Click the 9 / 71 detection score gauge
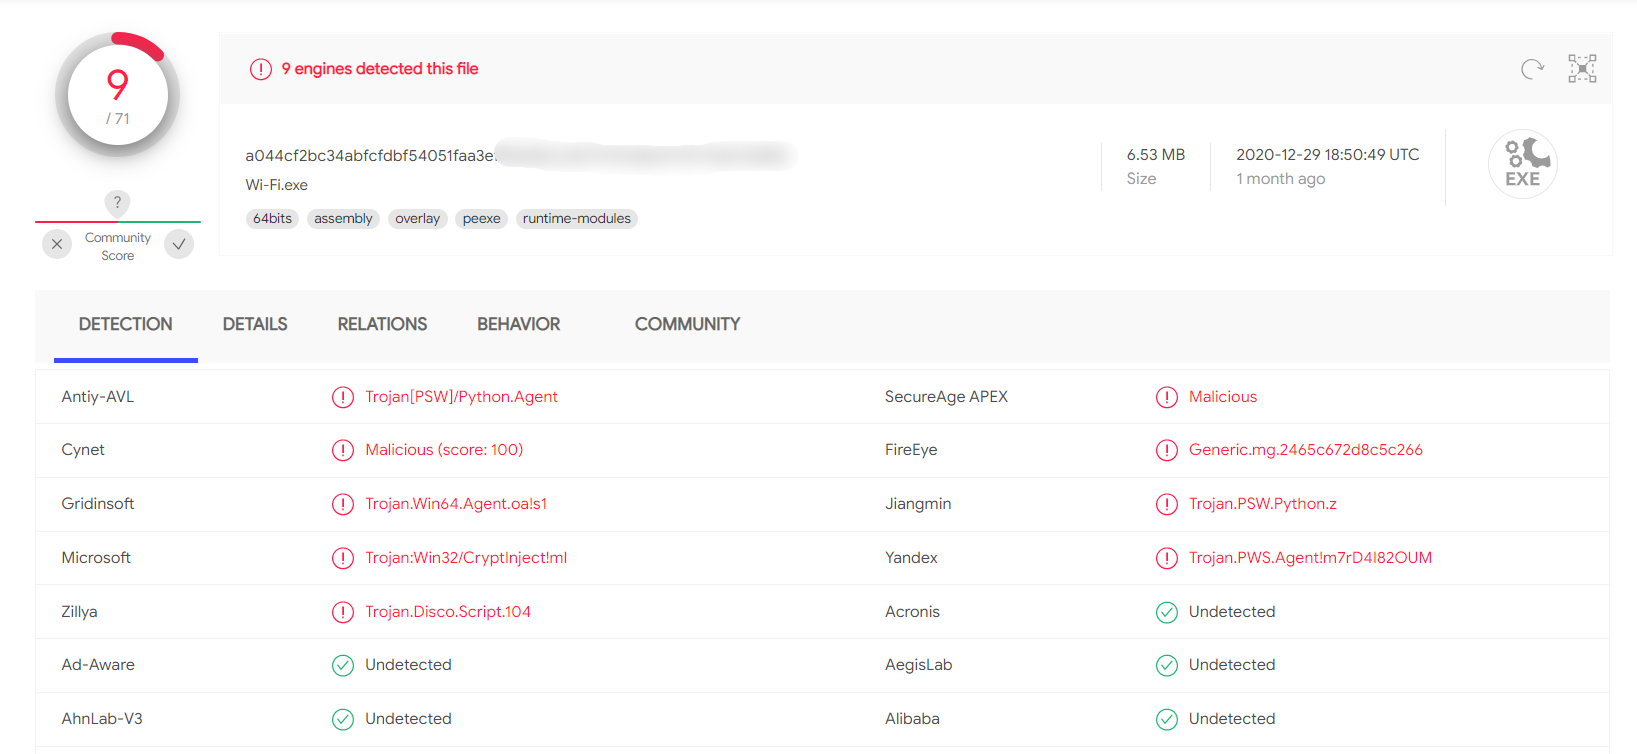The width and height of the screenshot is (1637, 754). [118, 96]
